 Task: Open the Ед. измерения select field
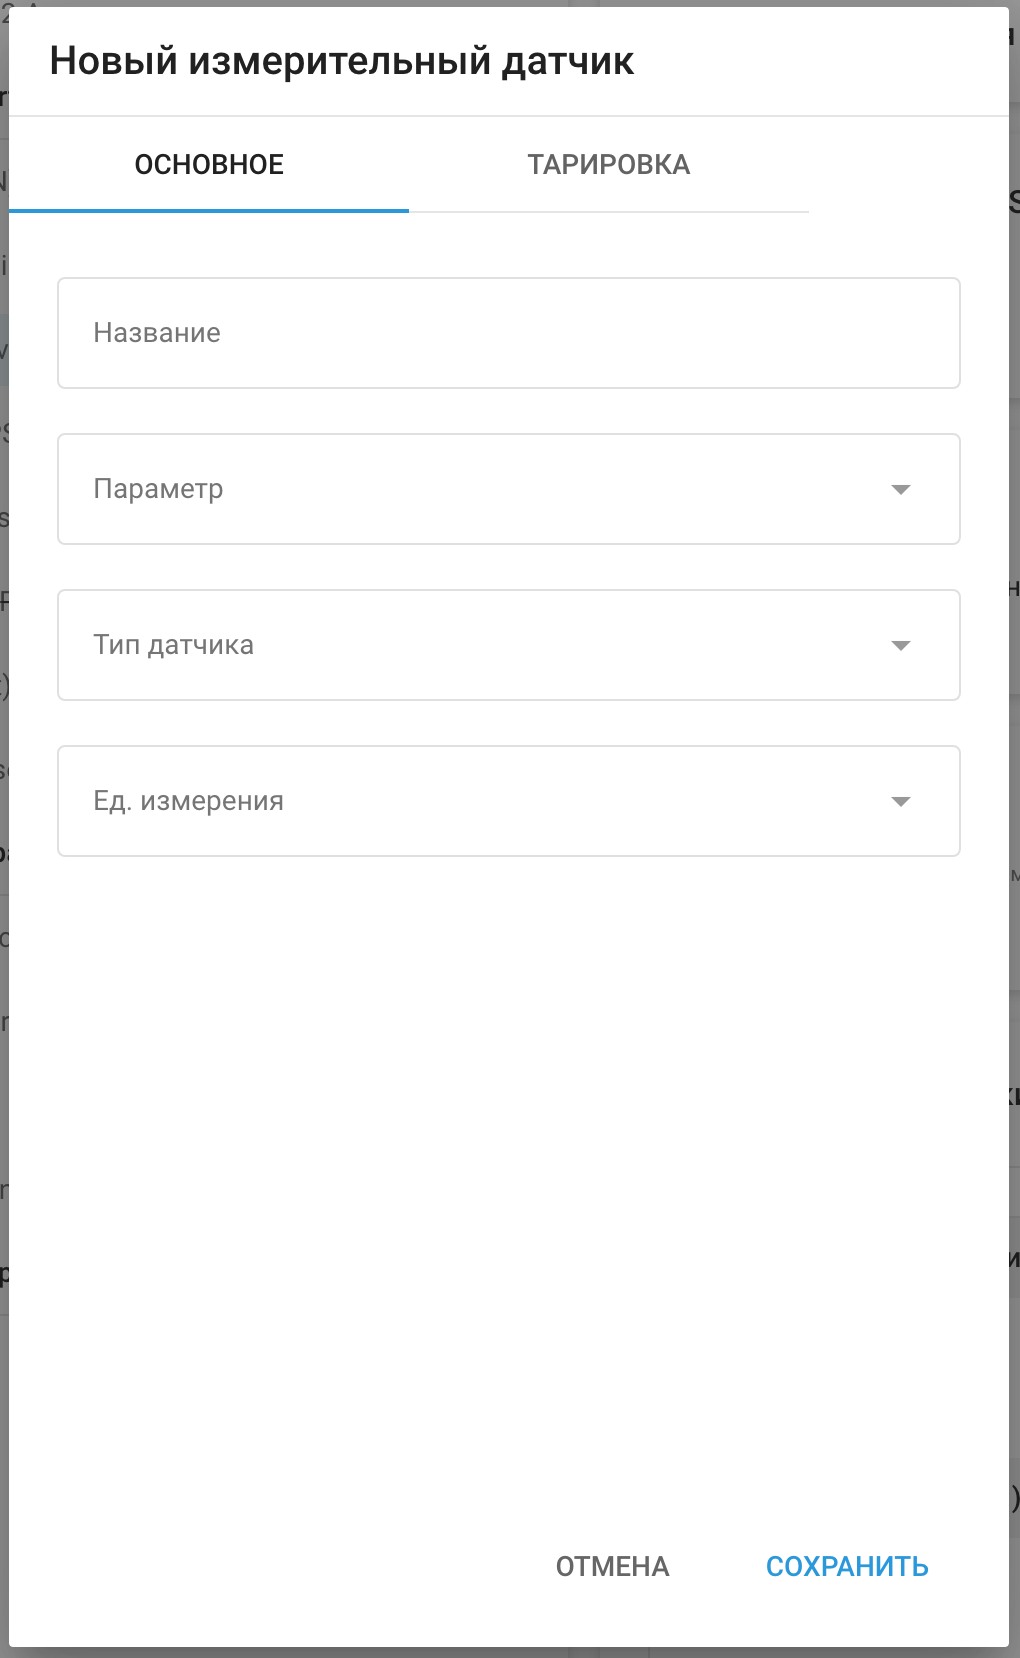[509, 801]
